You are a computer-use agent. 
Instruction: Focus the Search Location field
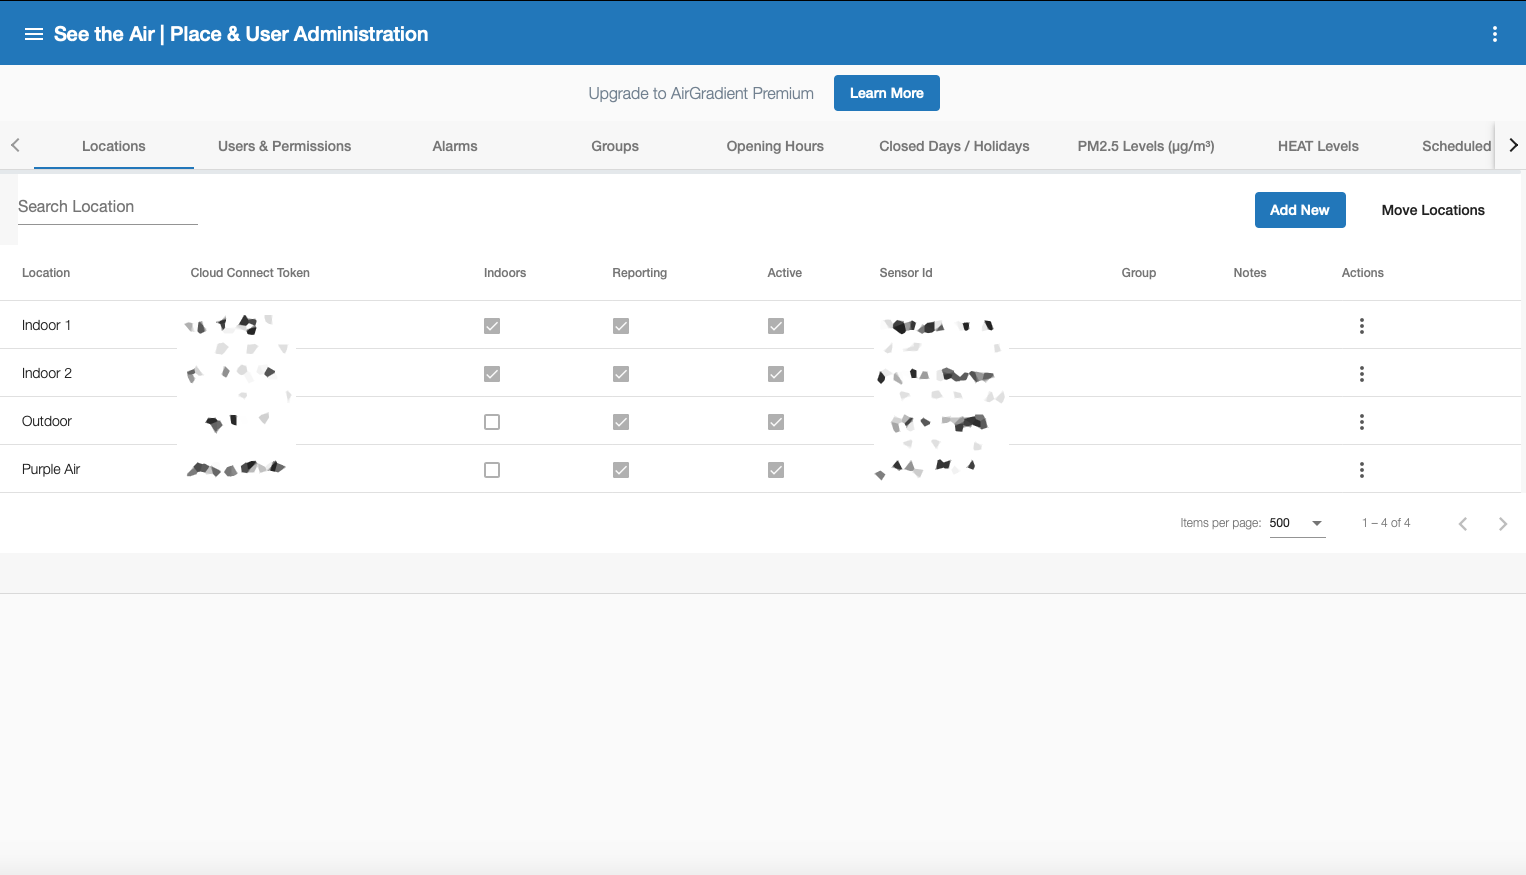(107, 207)
